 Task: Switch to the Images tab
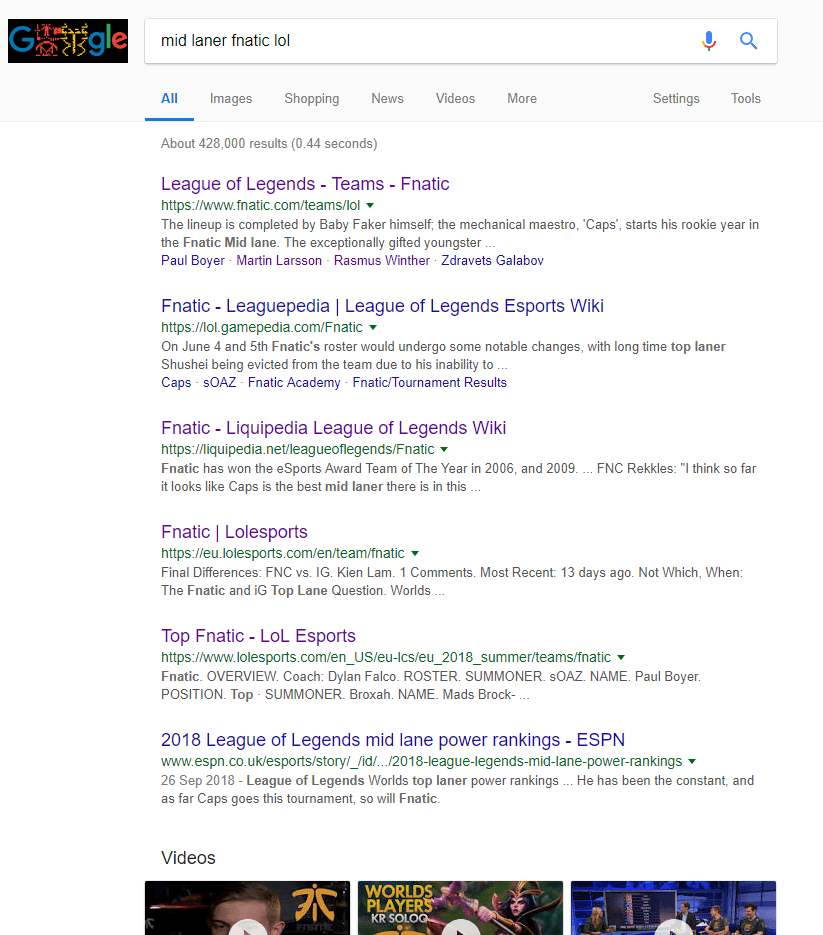point(231,98)
